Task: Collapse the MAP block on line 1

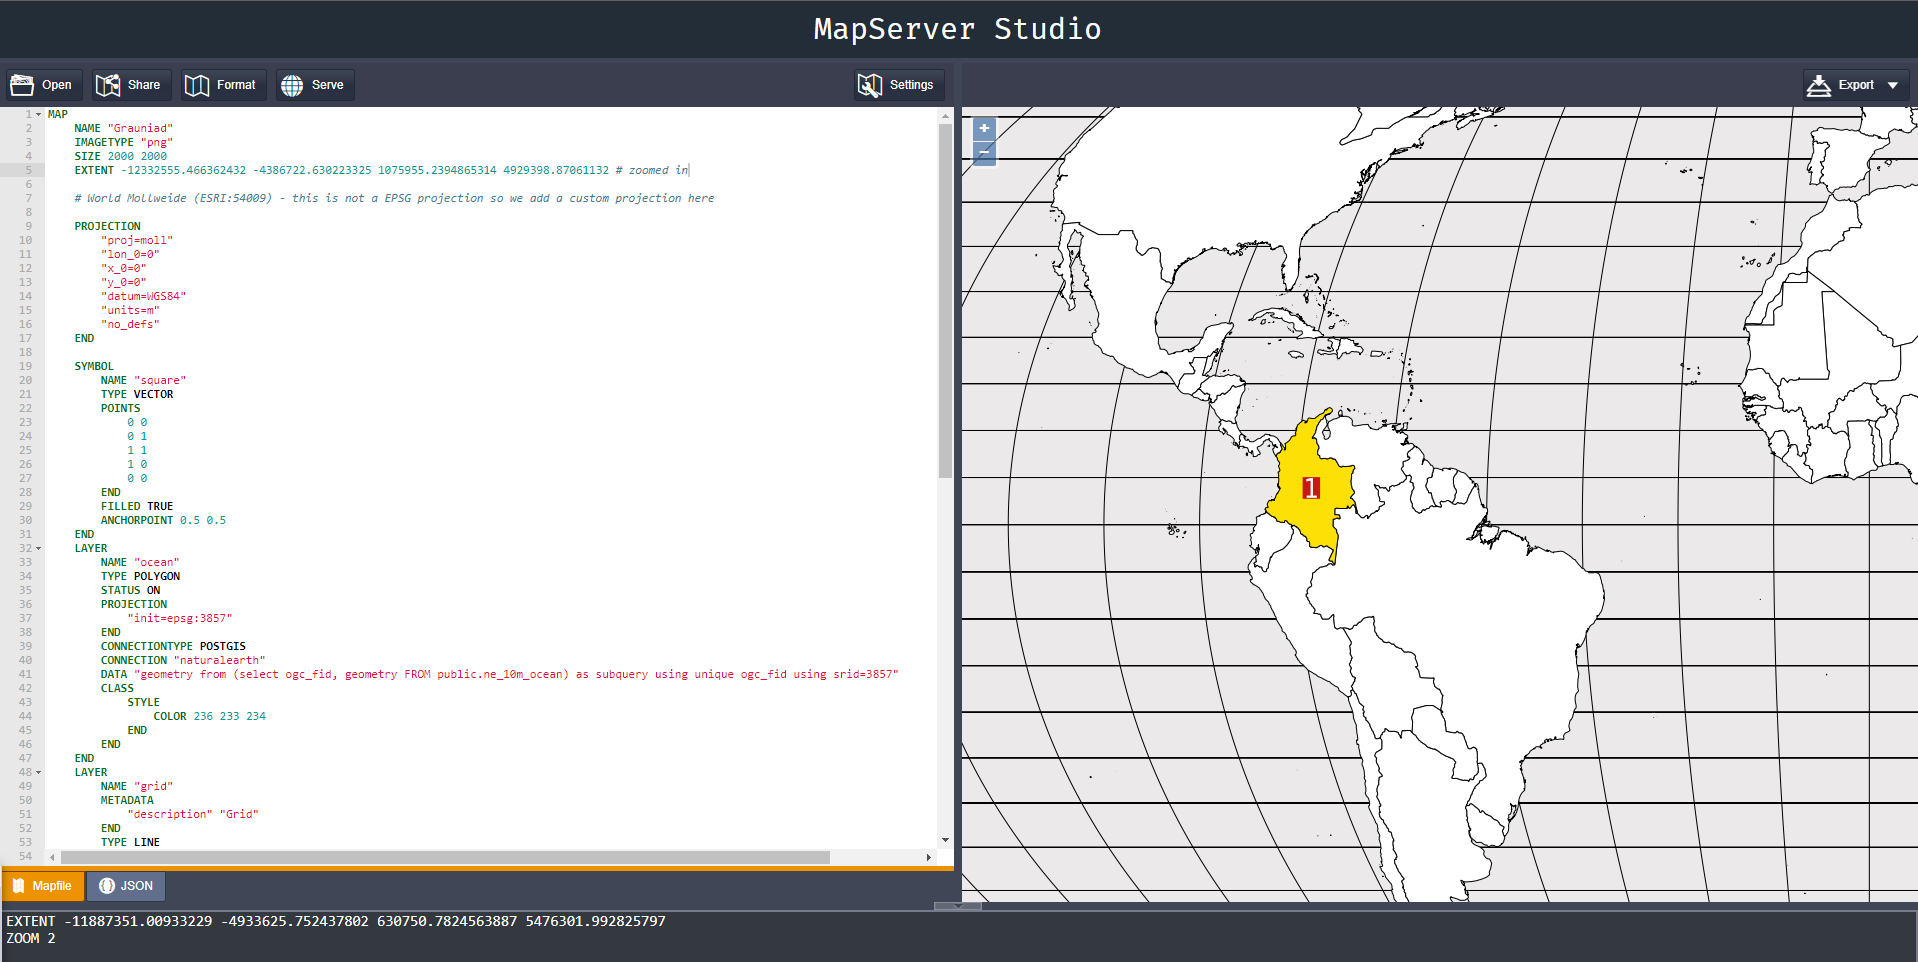Action: (39, 114)
